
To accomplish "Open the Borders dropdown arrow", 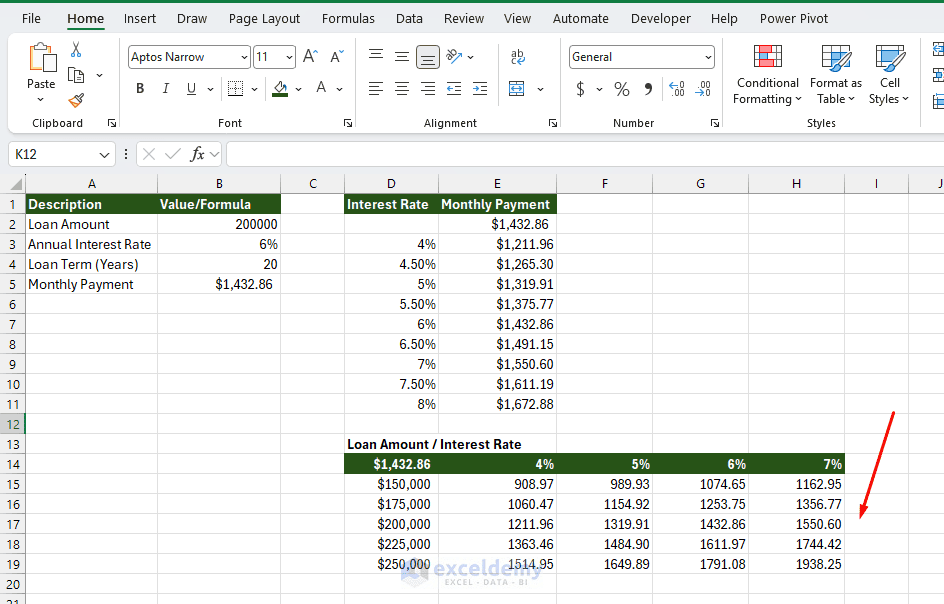I will [254, 89].
